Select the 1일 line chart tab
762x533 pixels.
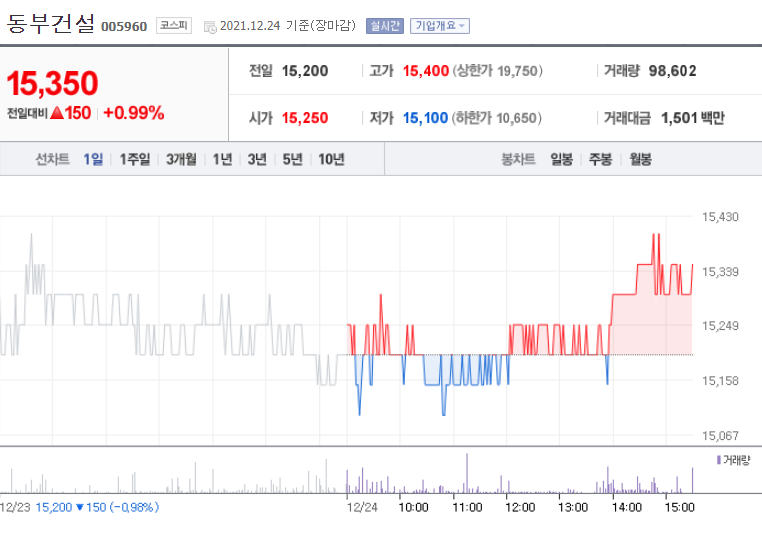pyautogui.click(x=93, y=159)
